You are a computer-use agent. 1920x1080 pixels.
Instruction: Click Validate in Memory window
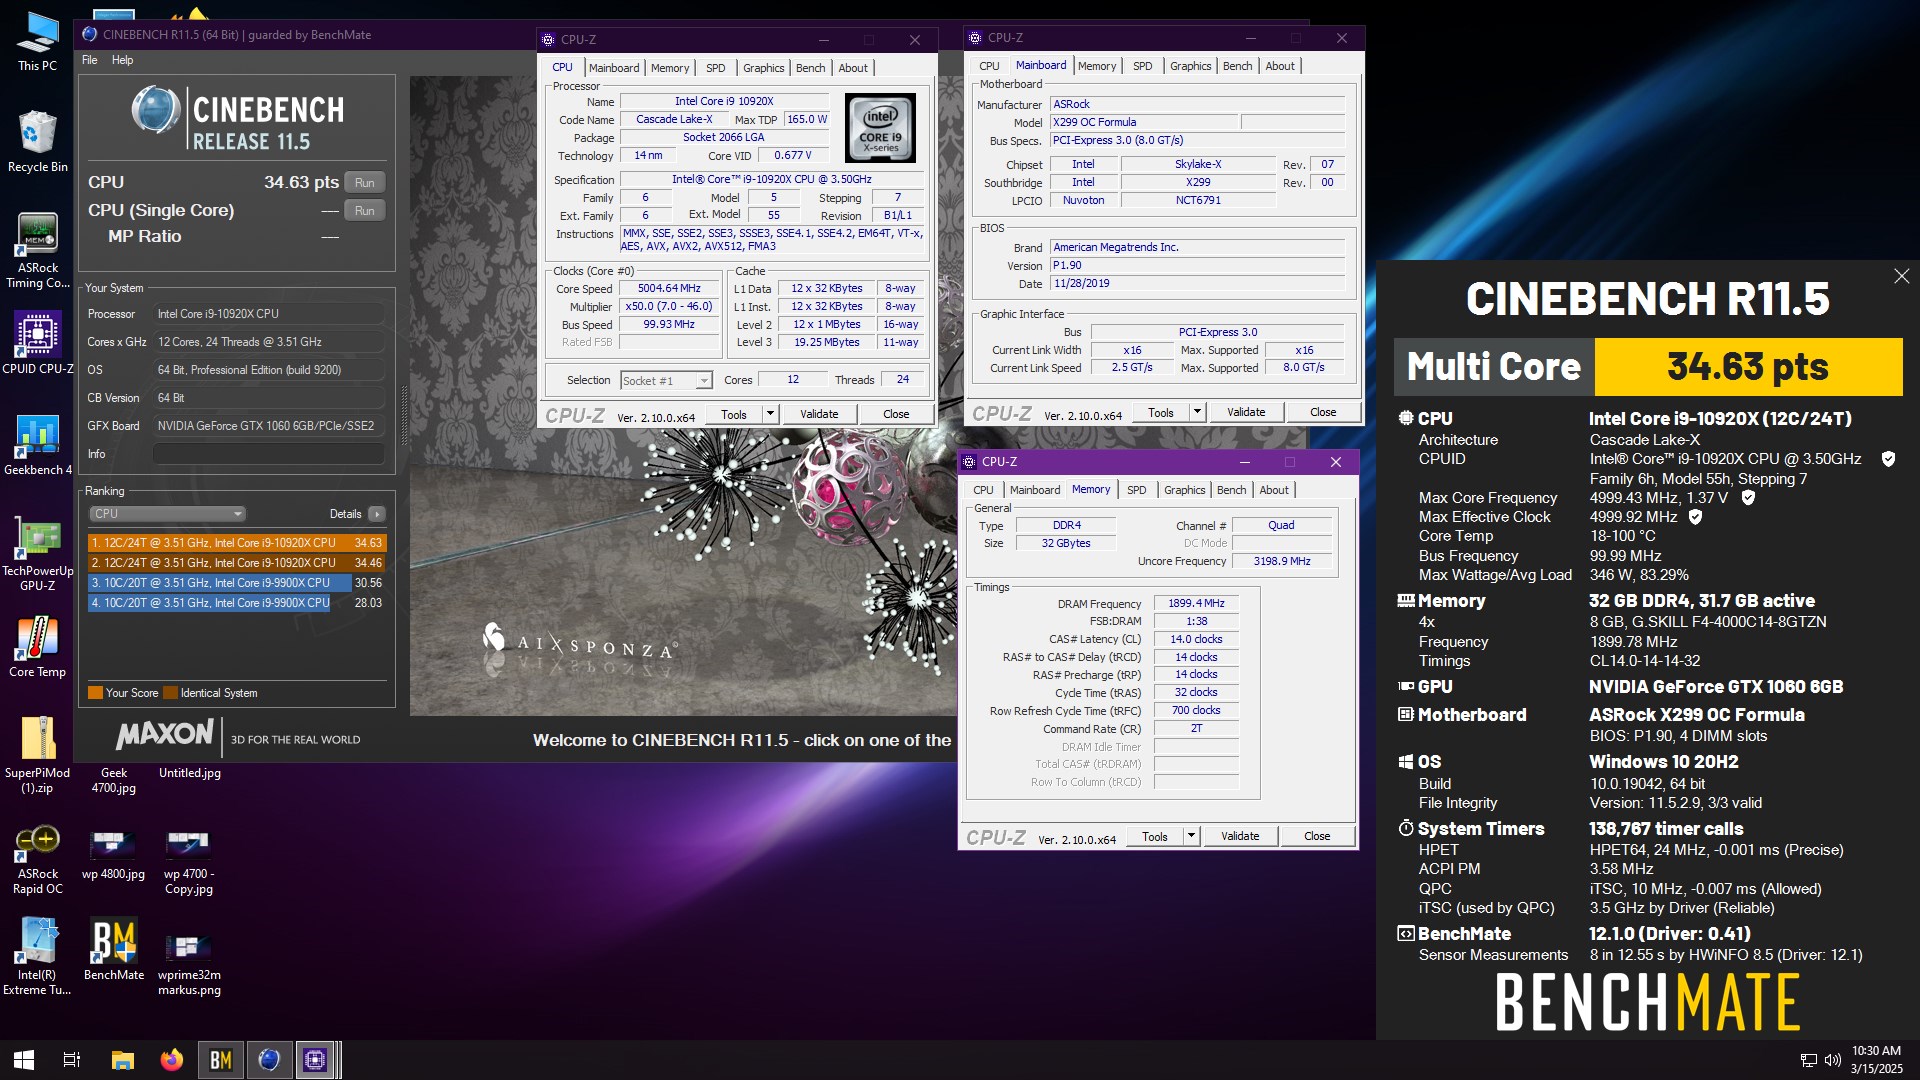point(1240,836)
